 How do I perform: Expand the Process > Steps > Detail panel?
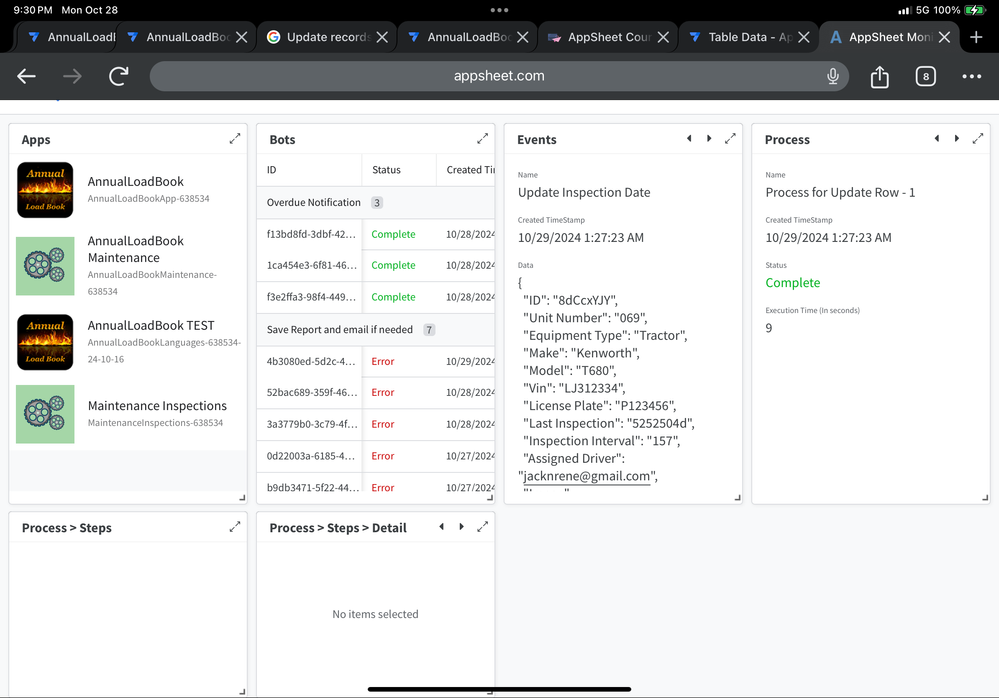[482, 527]
